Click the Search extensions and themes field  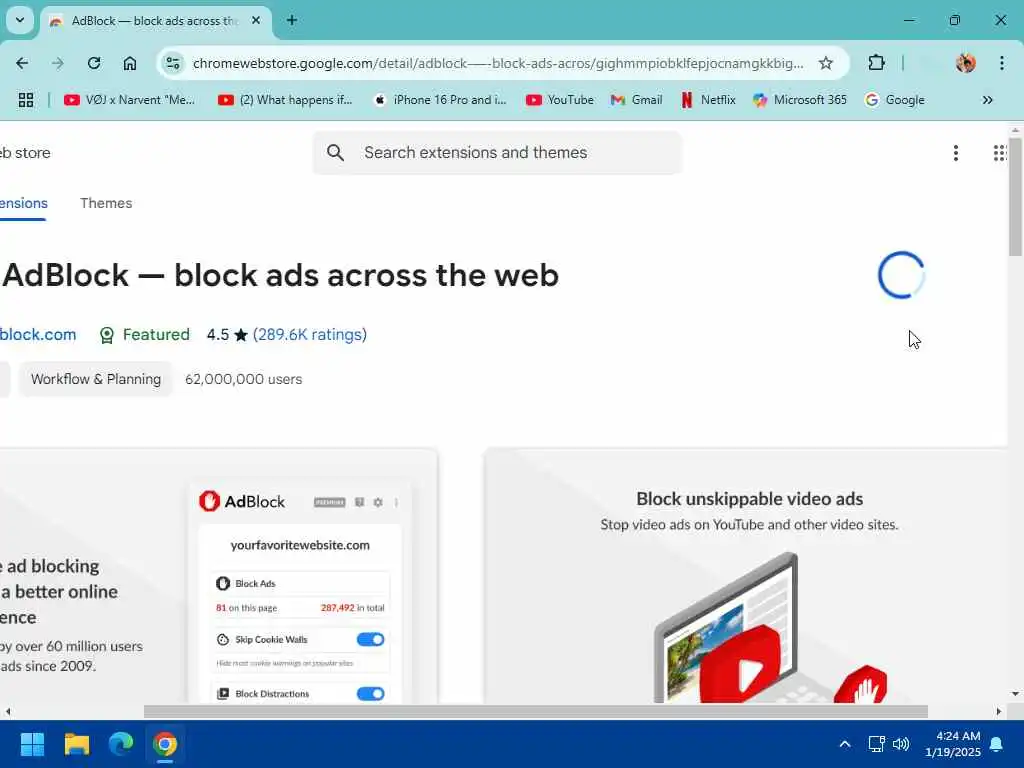coord(498,153)
